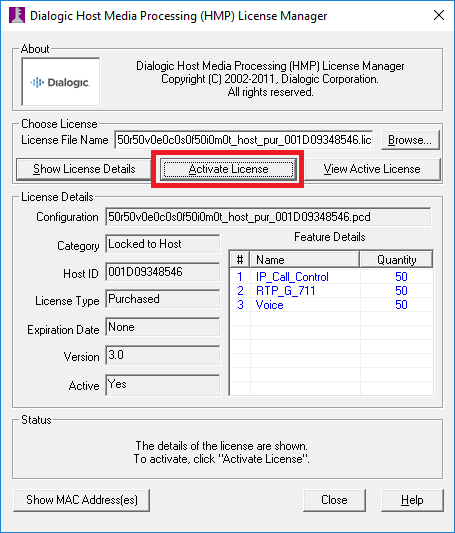The width and height of the screenshot is (455, 533).
Task: Close the License Manager dialog
Action: tap(334, 500)
